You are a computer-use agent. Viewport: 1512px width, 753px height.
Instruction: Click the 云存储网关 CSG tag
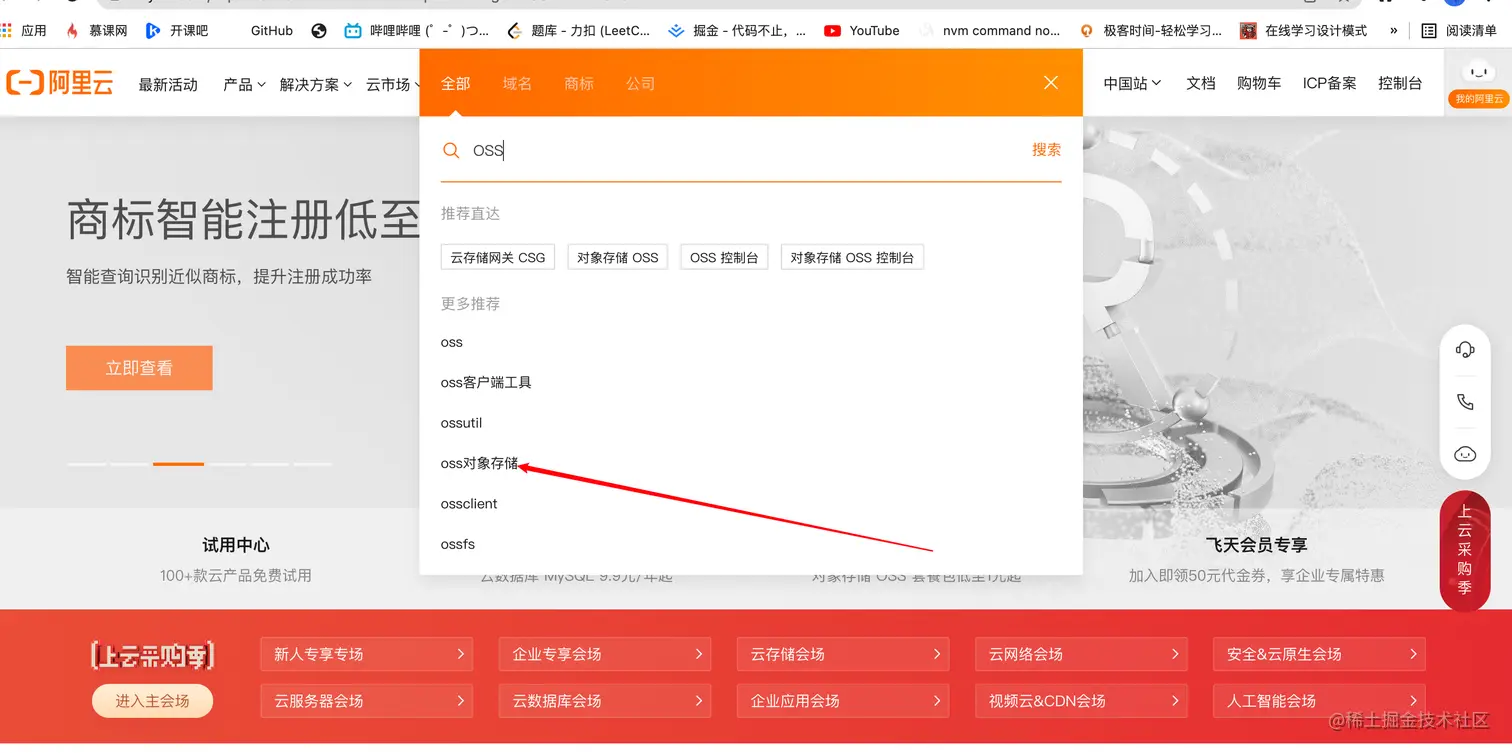coord(498,257)
